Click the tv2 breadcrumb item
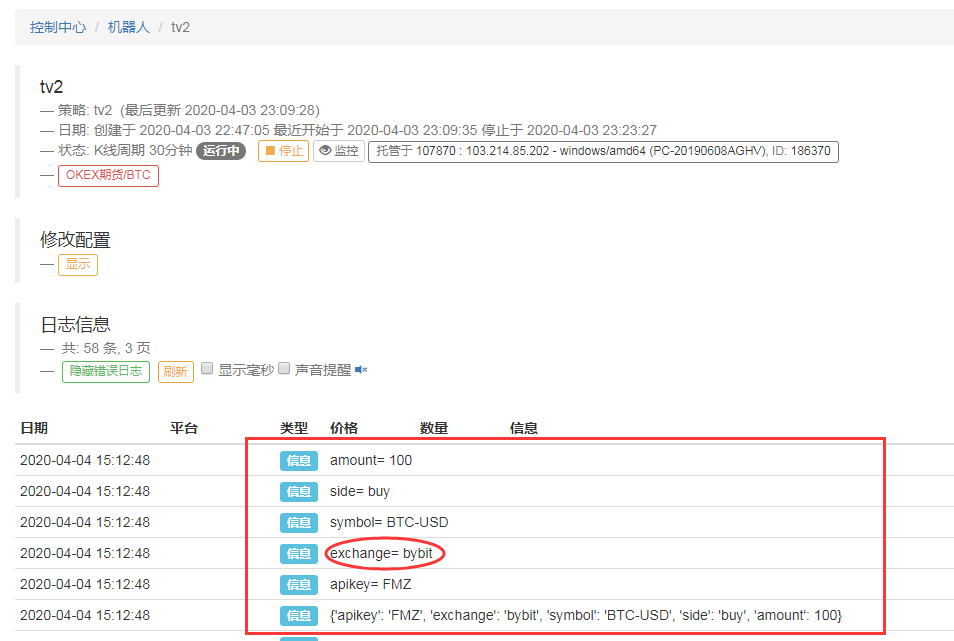954x641 pixels. click(180, 27)
